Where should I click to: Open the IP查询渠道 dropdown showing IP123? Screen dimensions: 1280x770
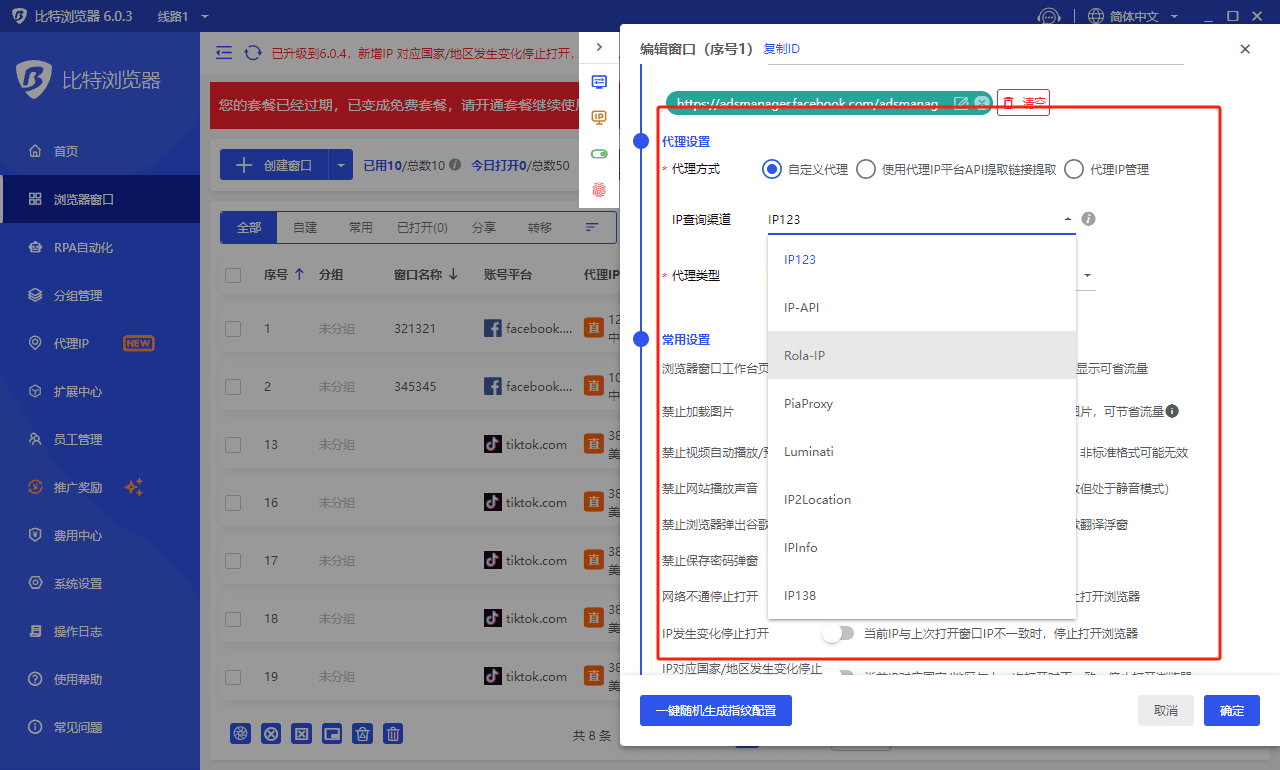[x=921, y=219]
